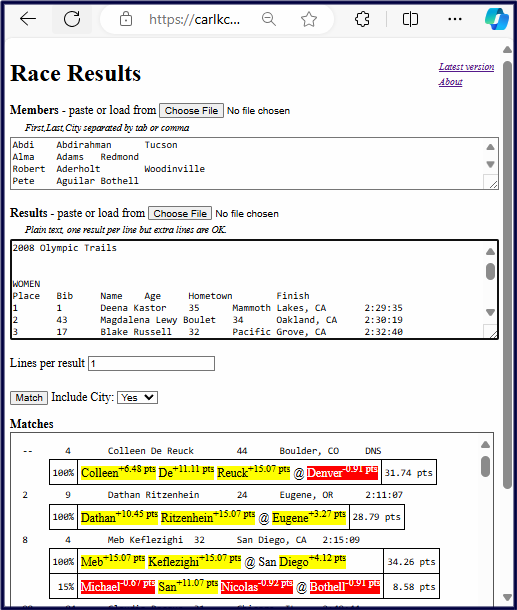Launch Copilot from the browser toolbar
This screenshot has height=610, width=517.
497,19
